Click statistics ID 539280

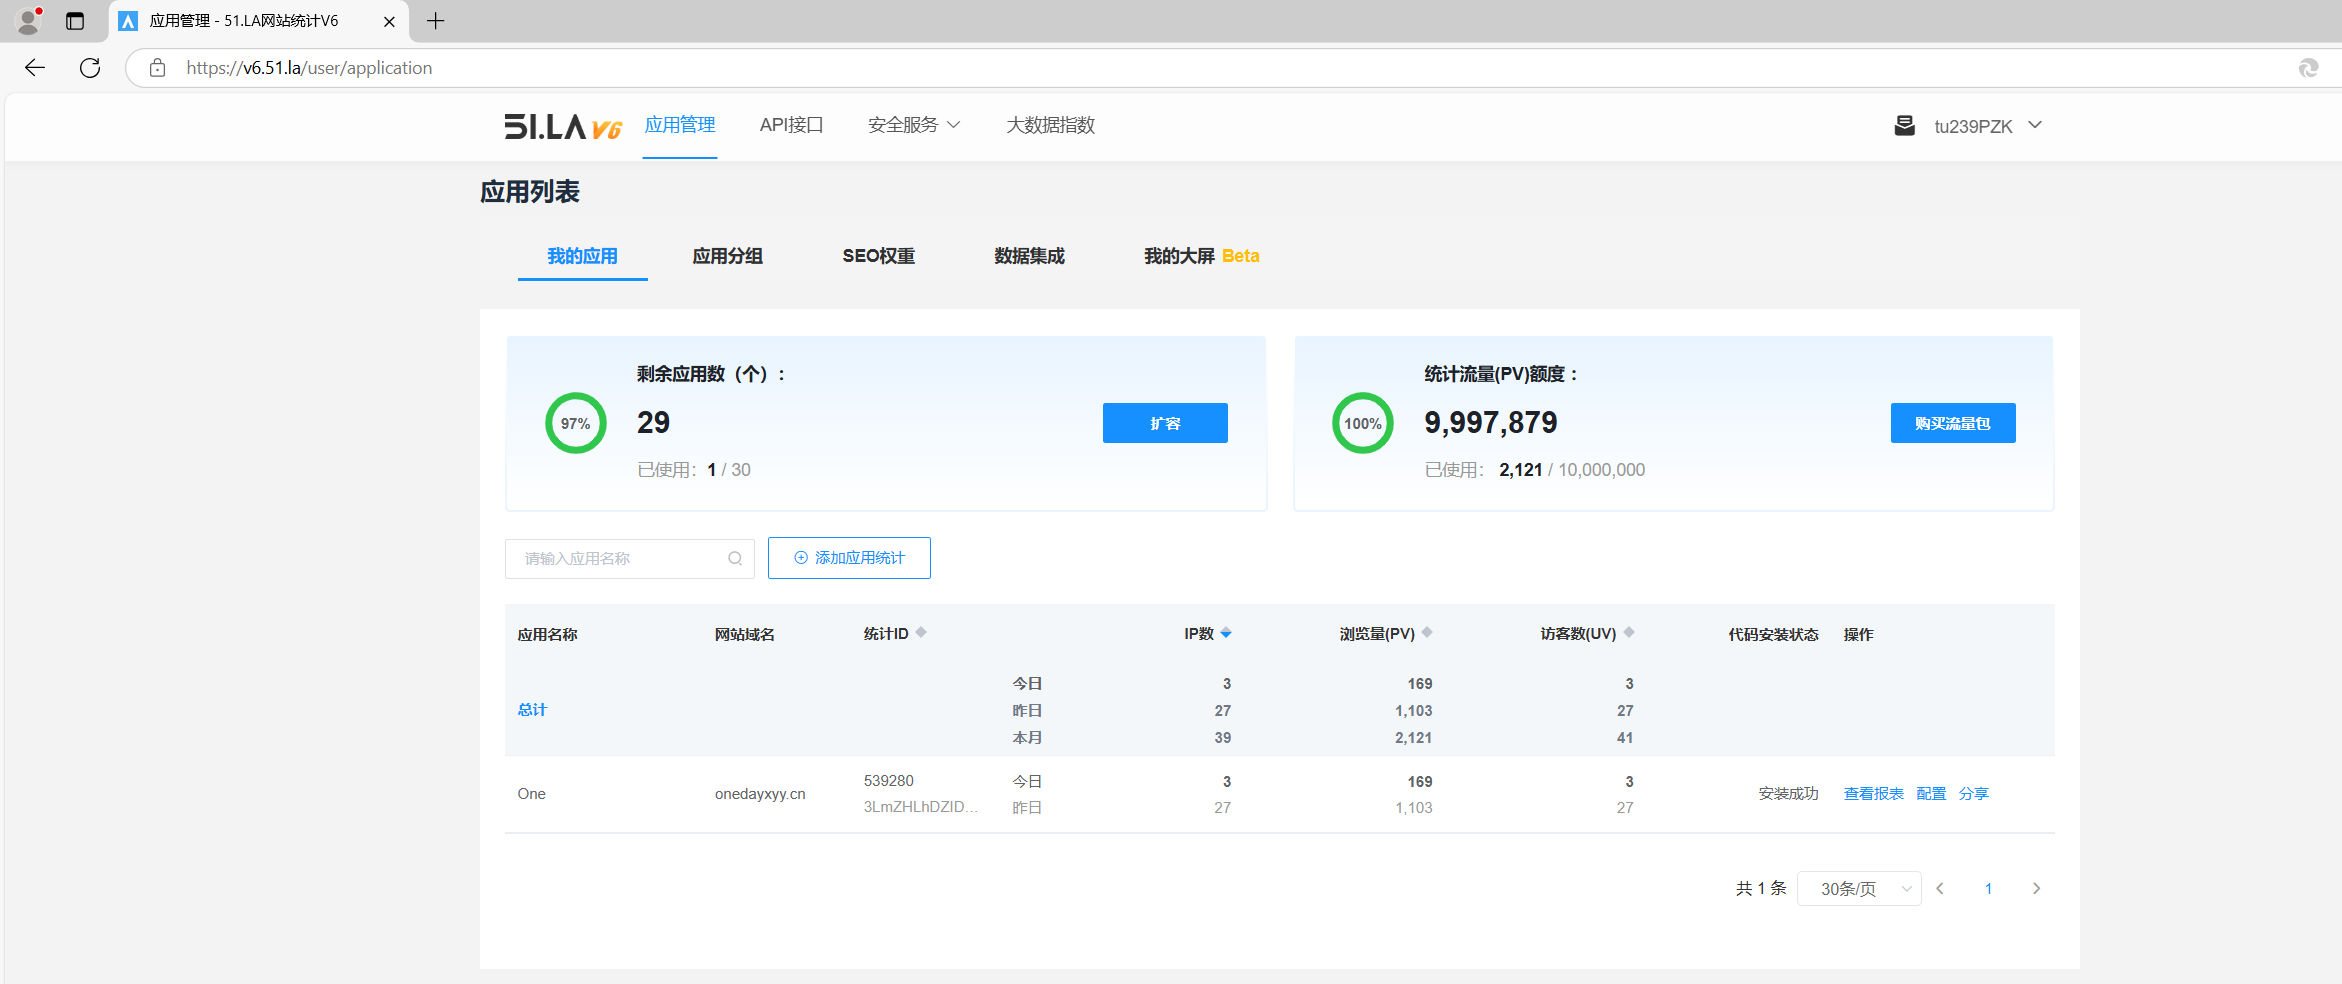[x=889, y=781]
